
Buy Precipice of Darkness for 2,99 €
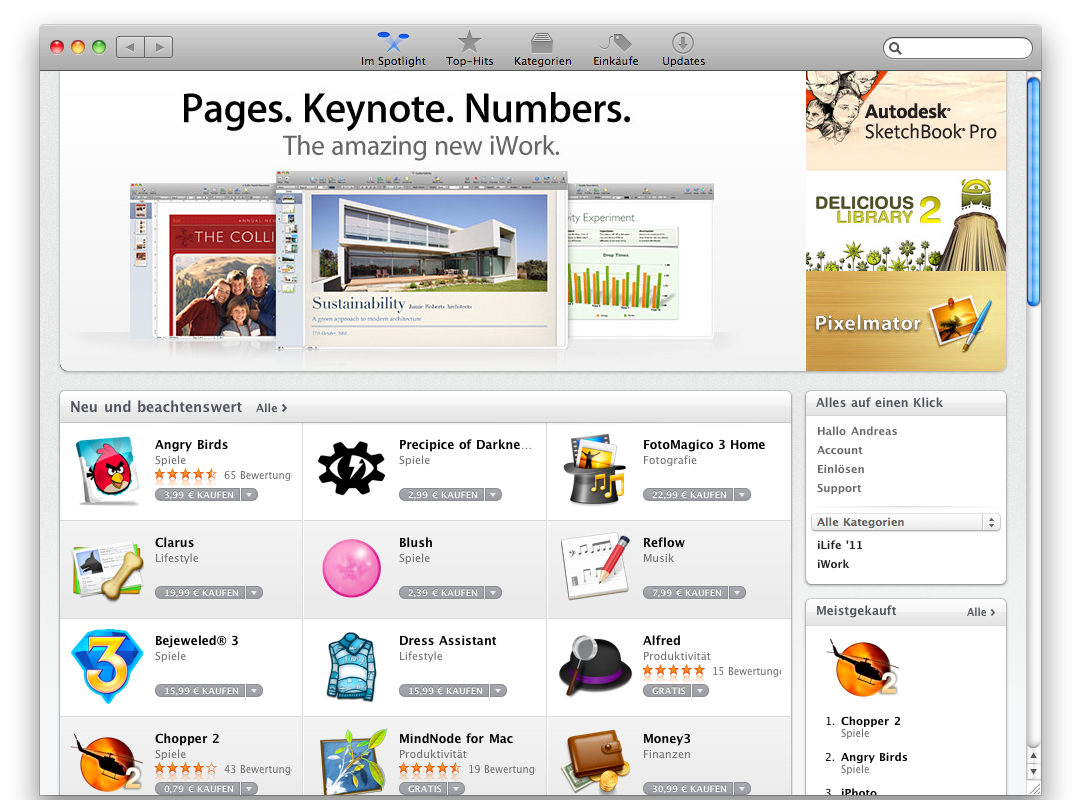pos(442,494)
